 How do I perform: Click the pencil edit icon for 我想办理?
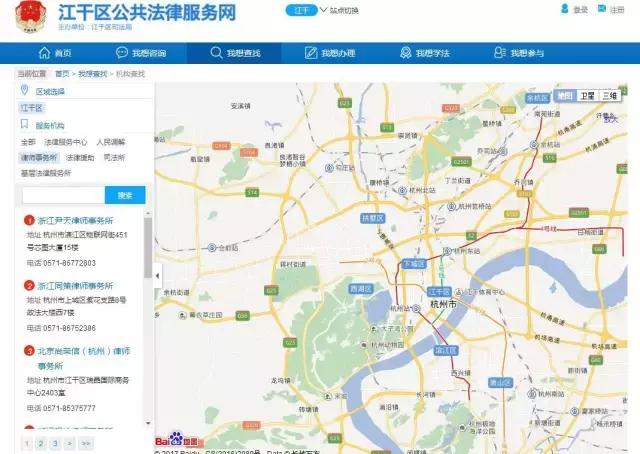coord(311,53)
